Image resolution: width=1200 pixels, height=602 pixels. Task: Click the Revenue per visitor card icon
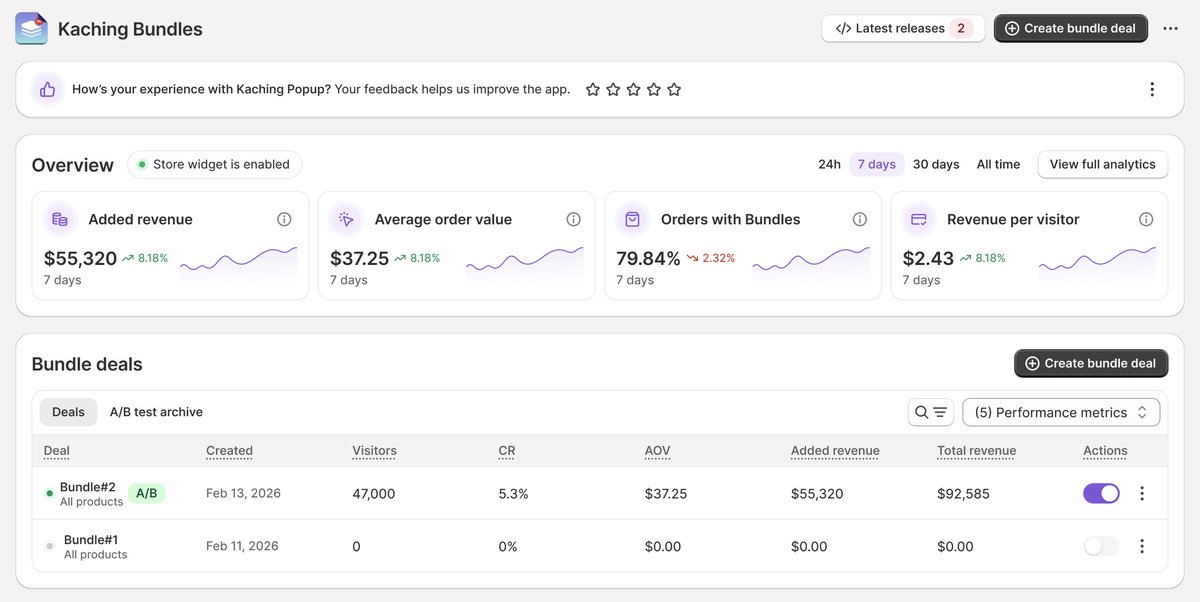point(919,219)
